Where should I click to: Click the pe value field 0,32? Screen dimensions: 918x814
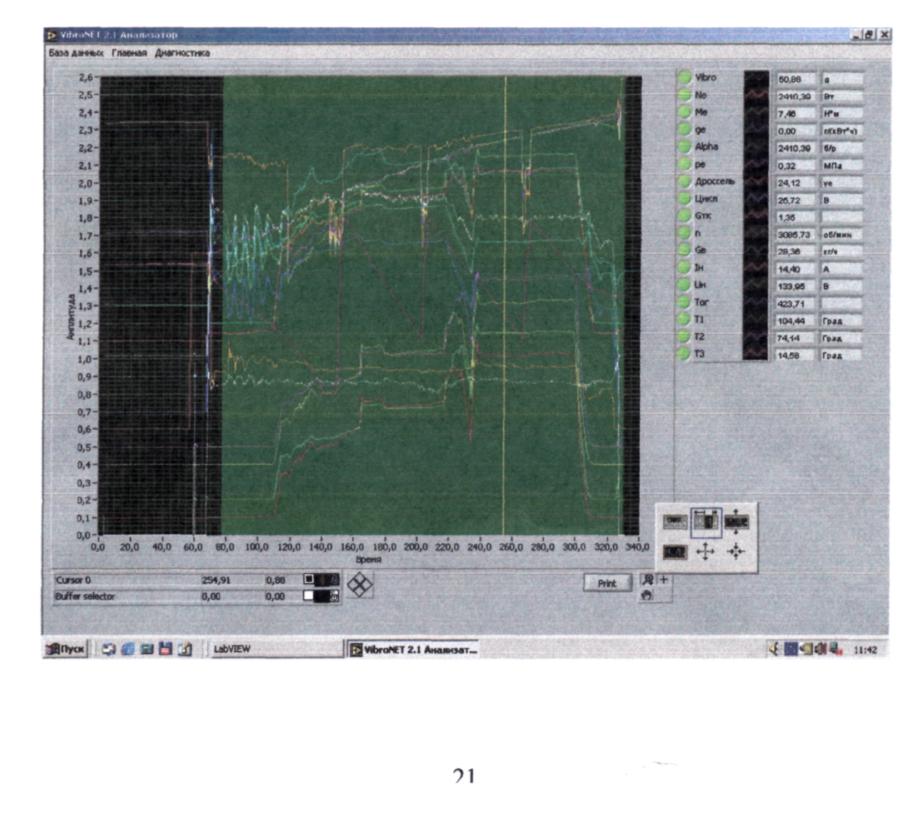[796, 166]
